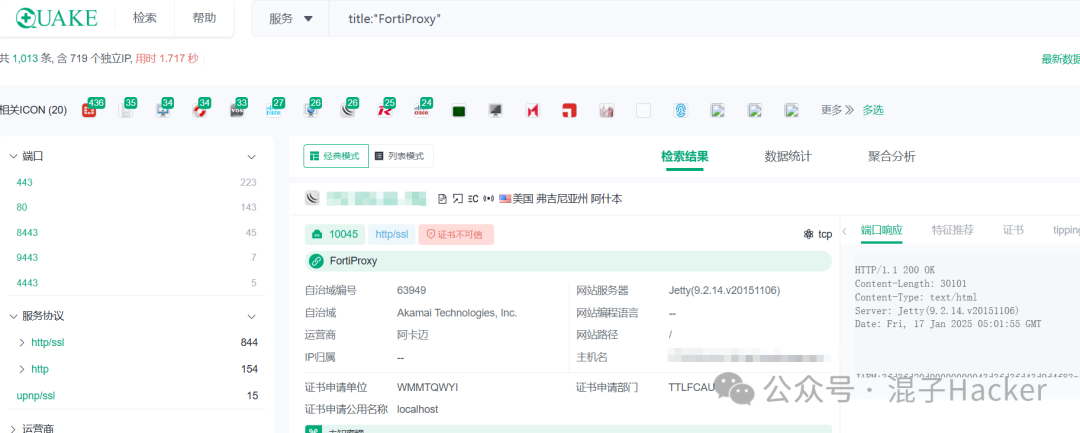Switch to 列表模式 list view
1080x433 pixels.
coord(401,156)
